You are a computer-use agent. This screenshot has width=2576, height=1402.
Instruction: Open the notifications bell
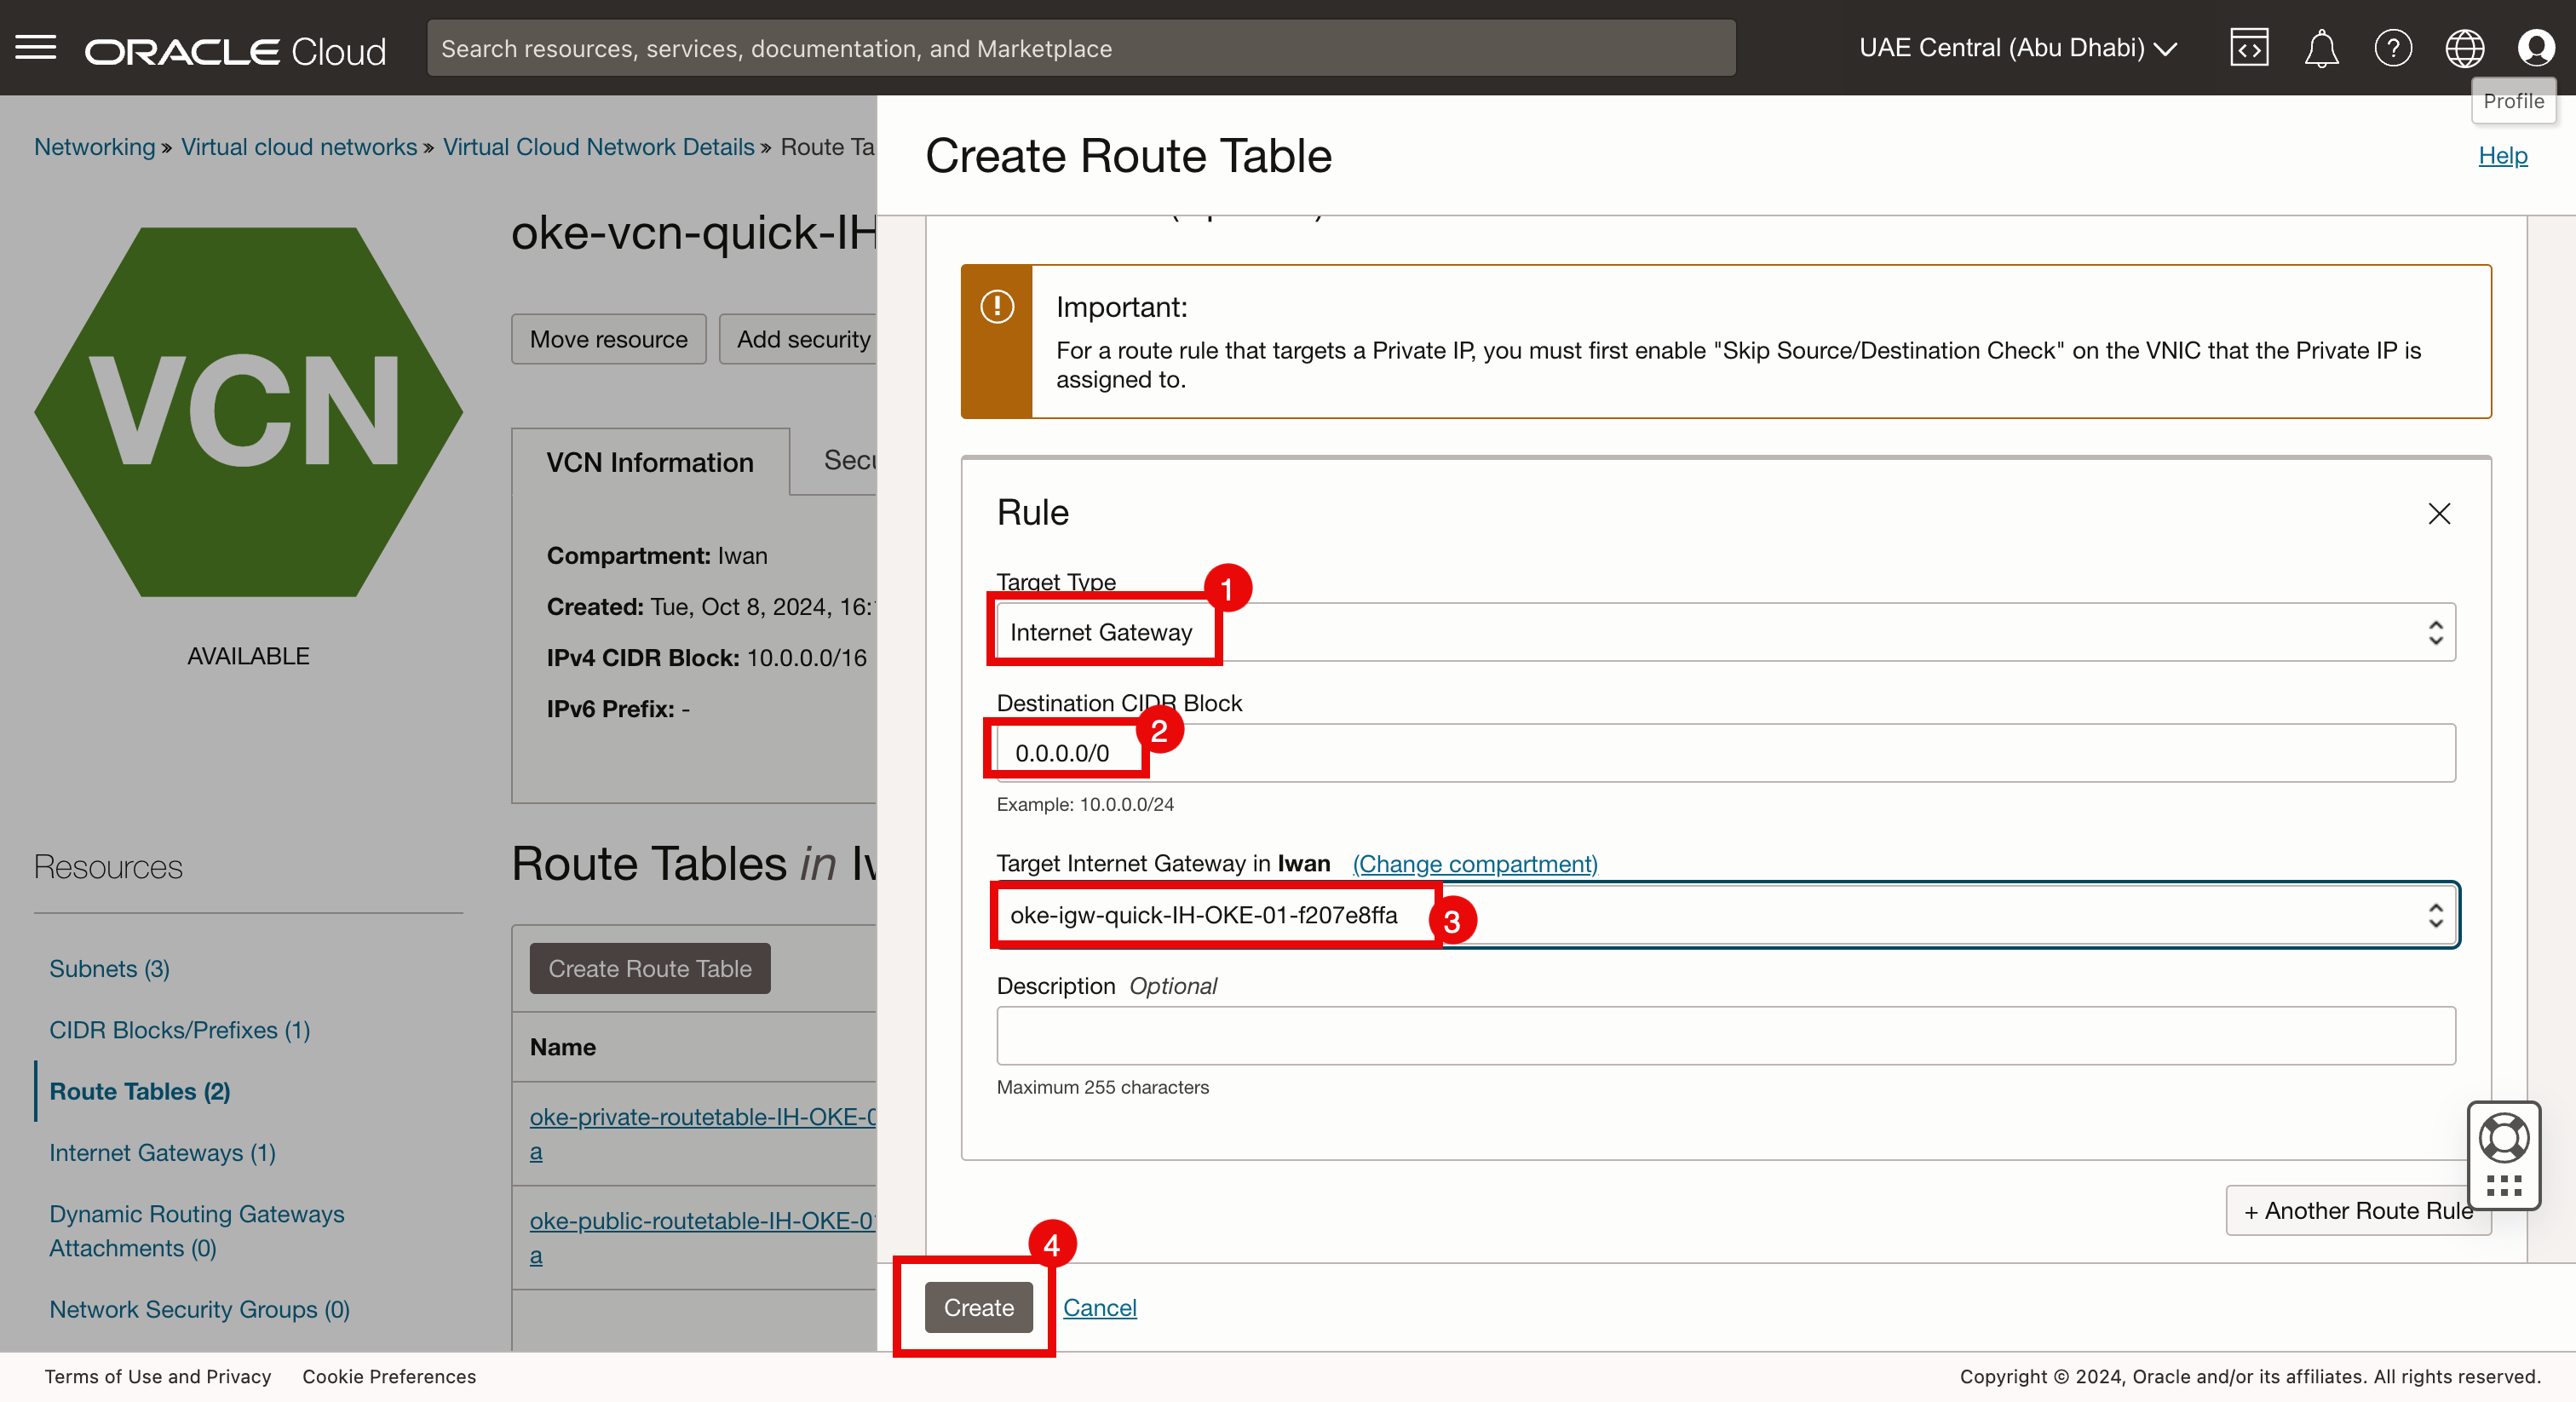(2321, 47)
